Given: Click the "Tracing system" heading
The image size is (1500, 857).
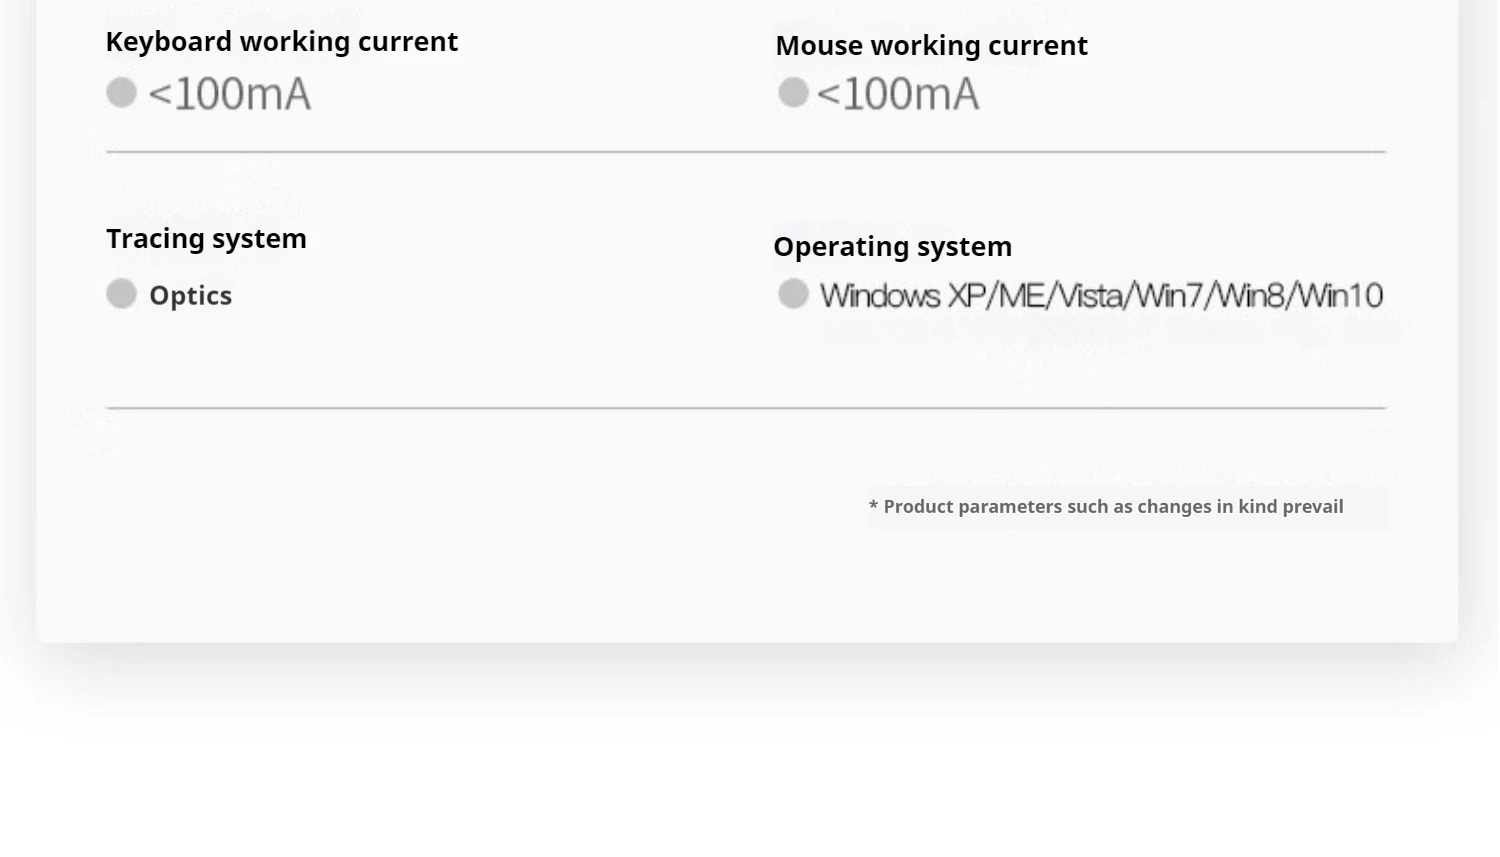Looking at the screenshot, I should pyautogui.click(x=206, y=239).
